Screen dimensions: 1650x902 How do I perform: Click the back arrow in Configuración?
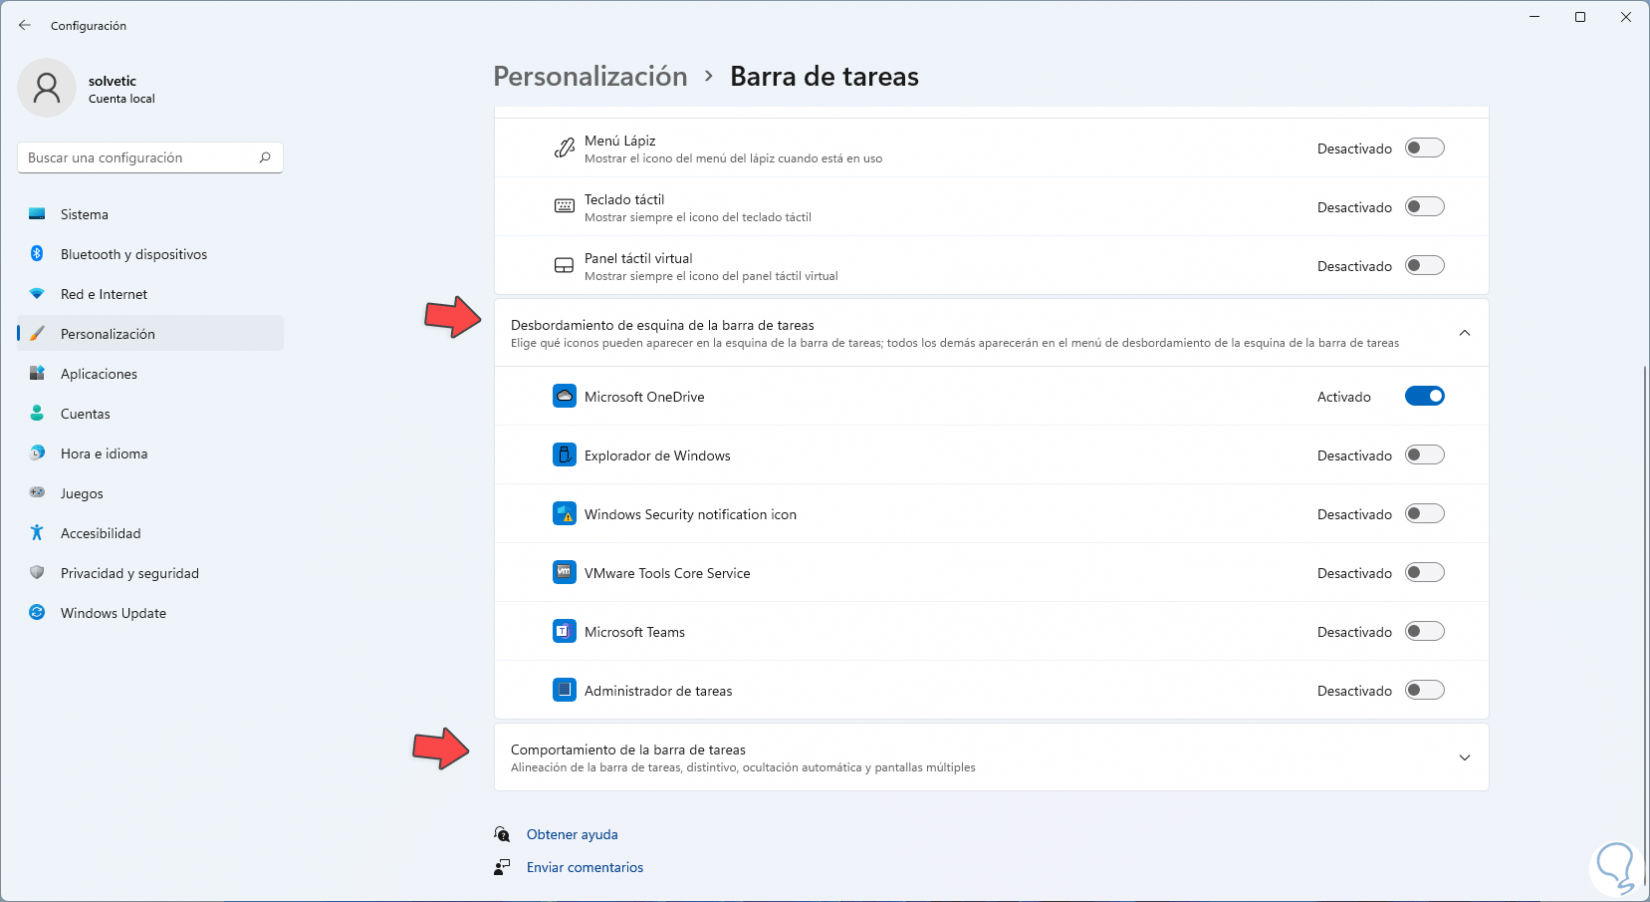coord(25,25)
